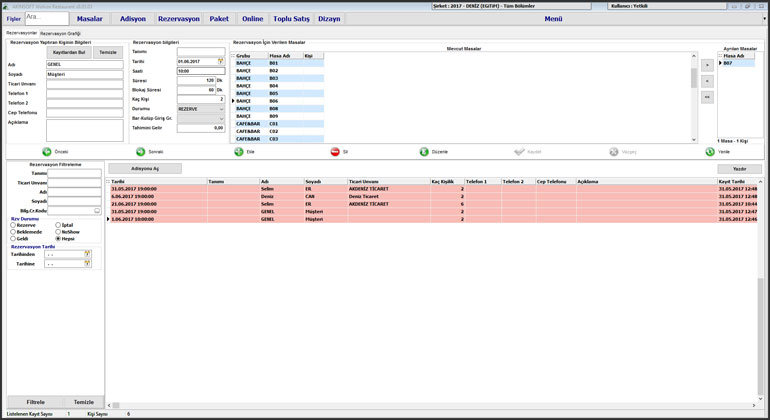Select reservation row 21.06.2017 19:00:00 Selim
The image size is (770, 420).
point(432,204)
